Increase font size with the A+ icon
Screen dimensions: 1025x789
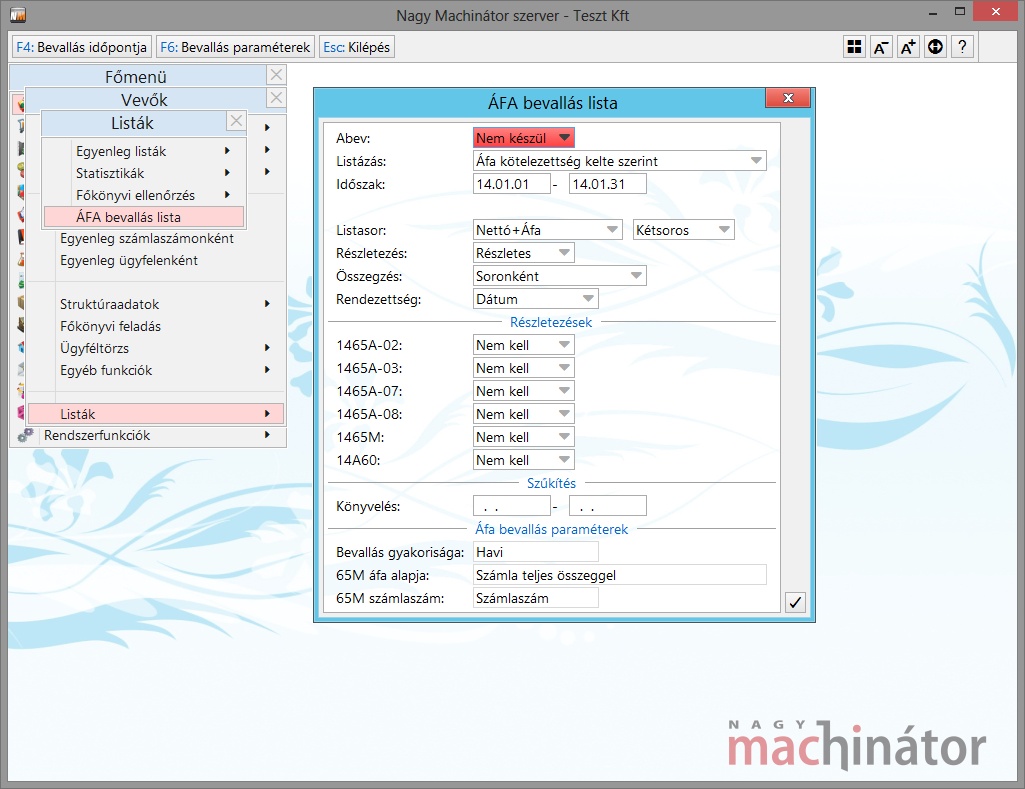(x=908, y=47)
